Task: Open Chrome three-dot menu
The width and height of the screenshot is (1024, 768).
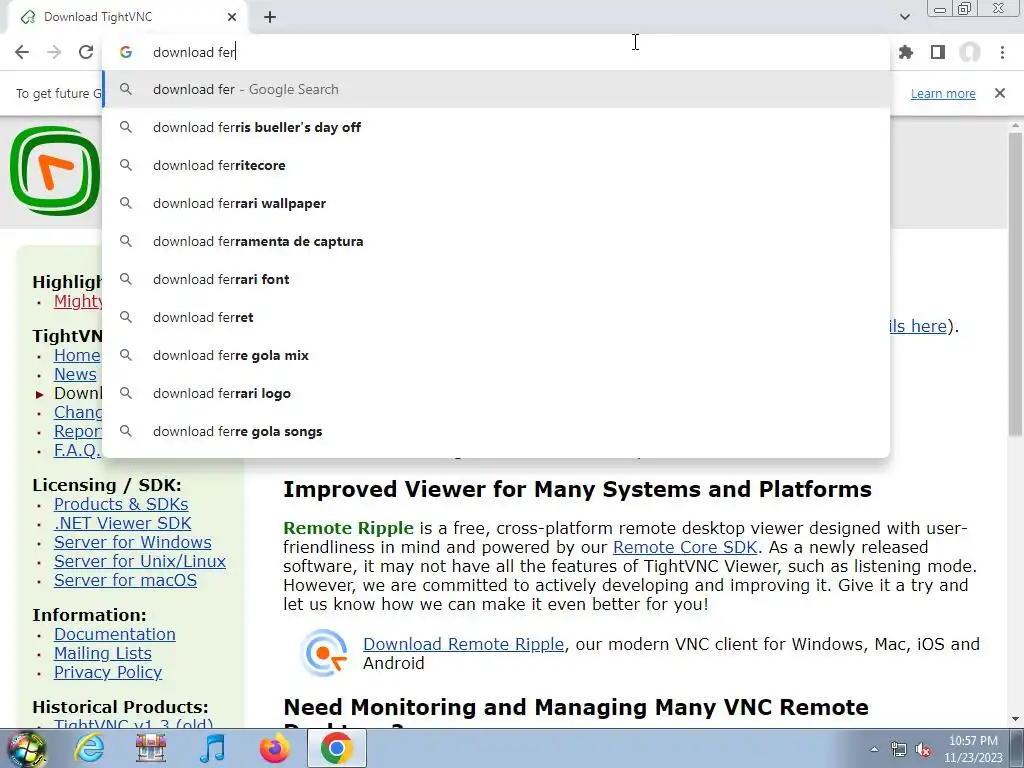Action: (1002, 52)
